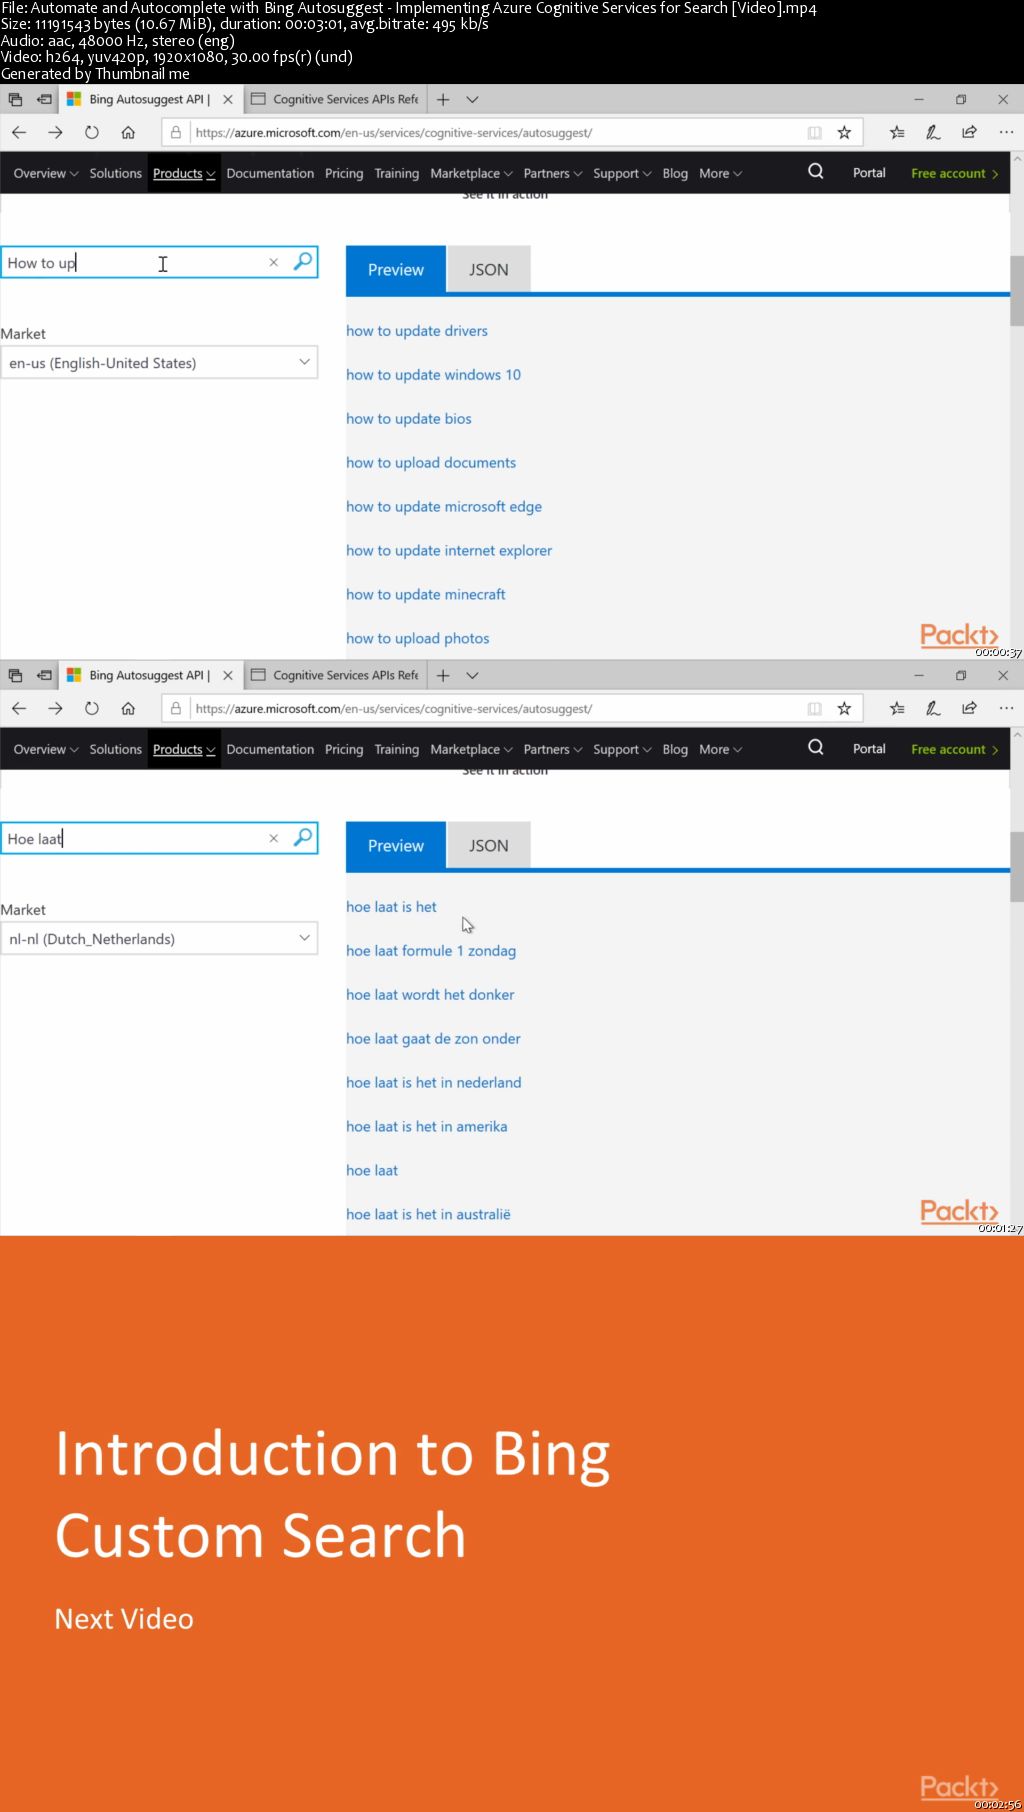Click 'how to update bios' suggestion
The image size is (1024, 1812).
(x=409, y=419)
